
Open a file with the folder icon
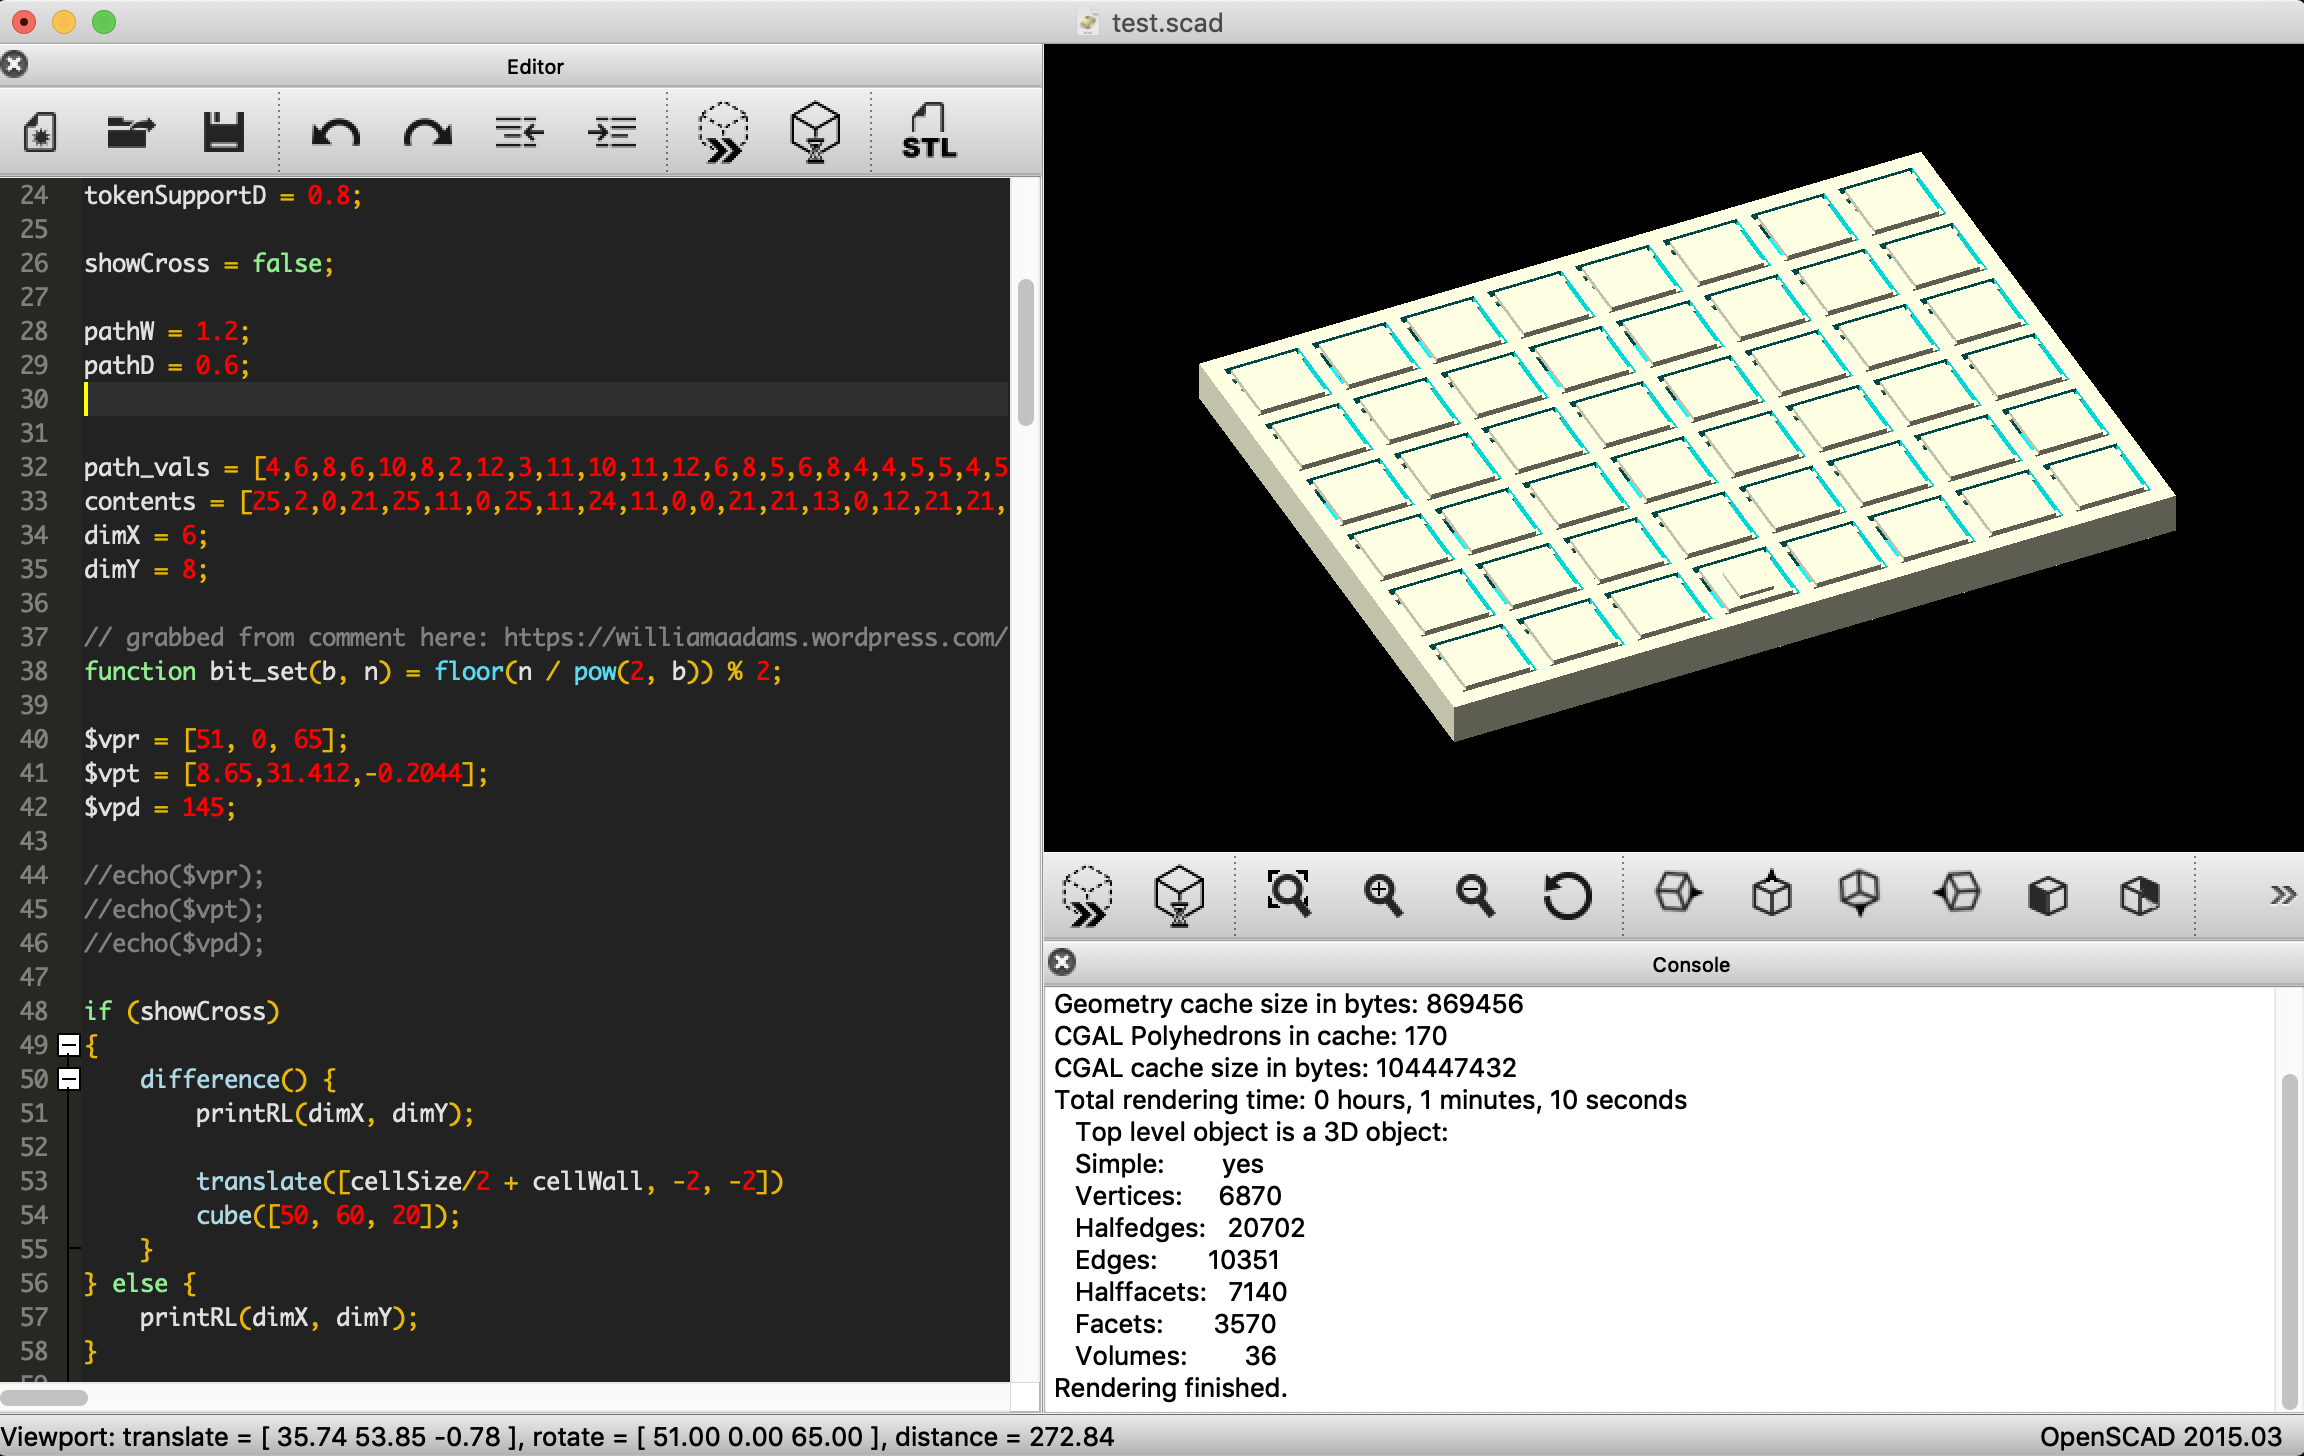[131, 132]
